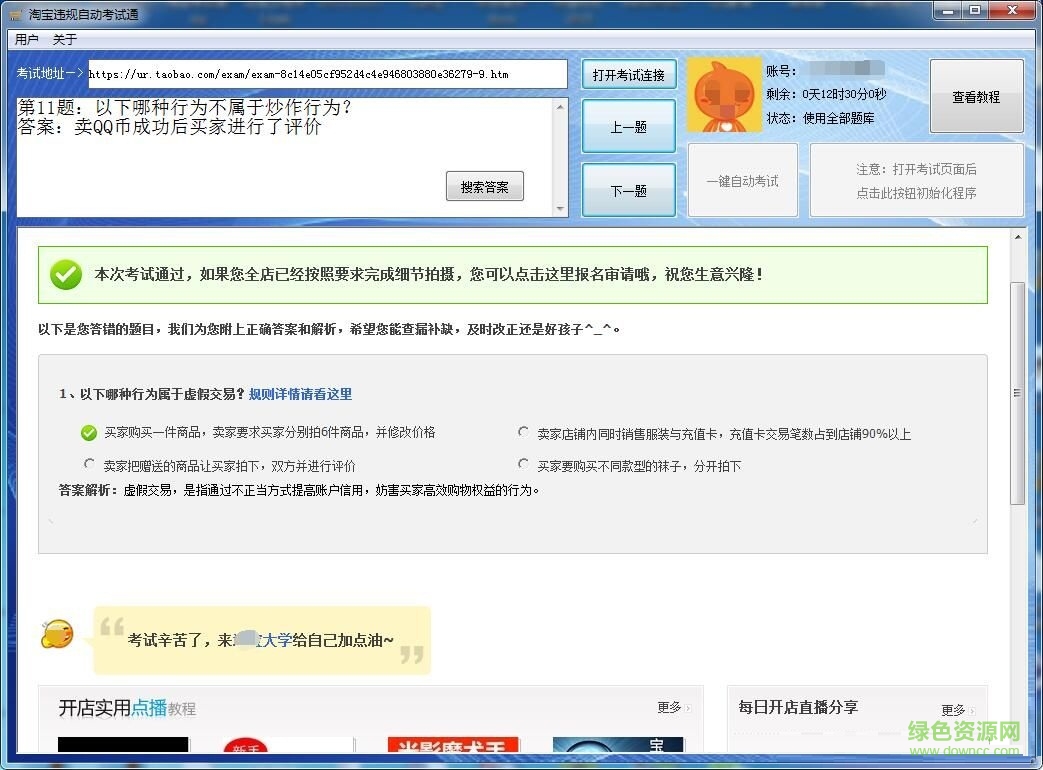The image size is (1043, 770).
Task: Click the smiley emoji beside the encouragement bubble
Action: [x=57, y=633]
